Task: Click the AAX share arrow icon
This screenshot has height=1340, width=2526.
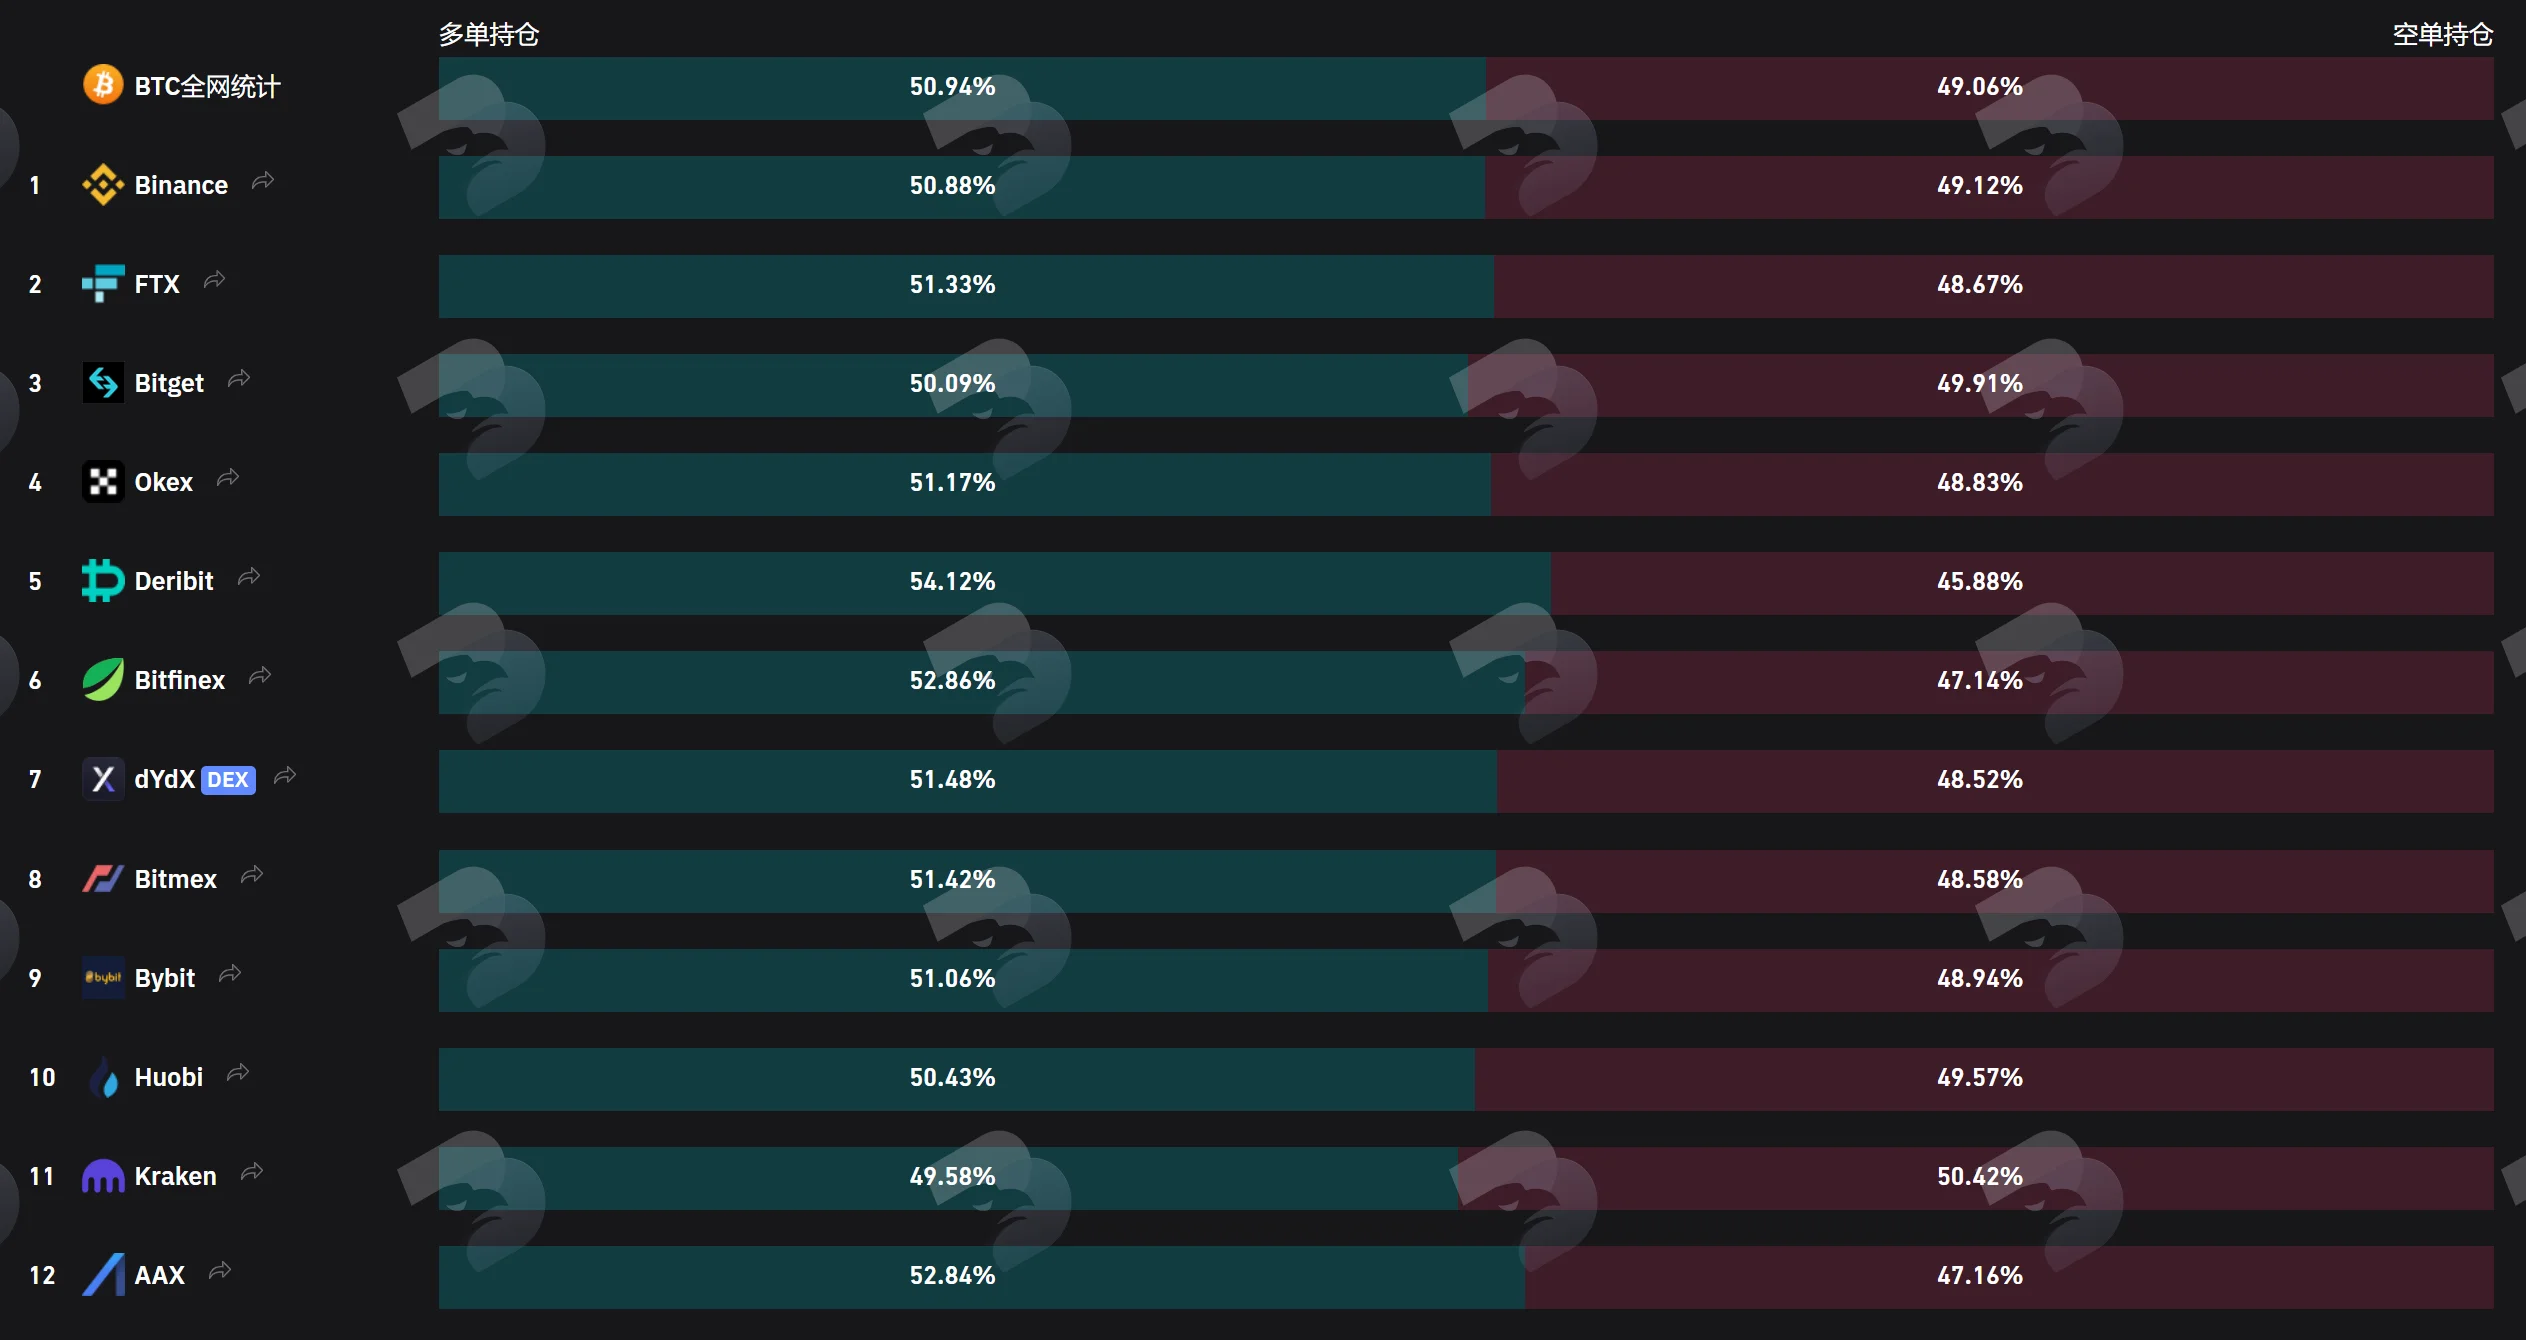Action: point(220,1271)
